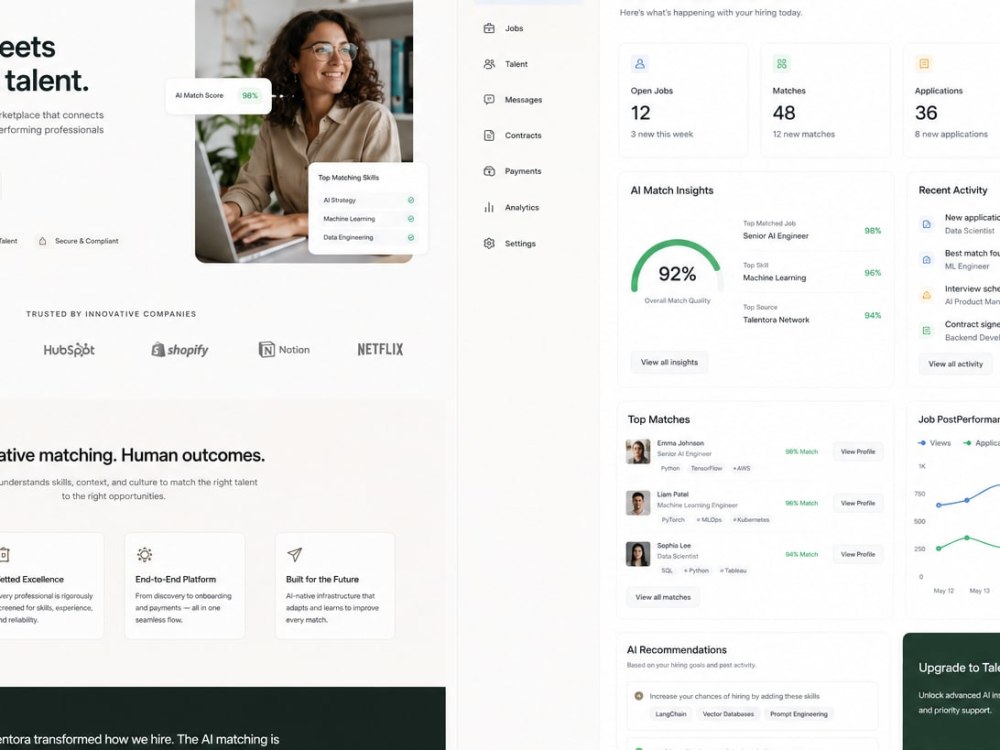Click the AI recommendation bullet icon
Viewport: 1000px width, 750px height.
point(638,696)
